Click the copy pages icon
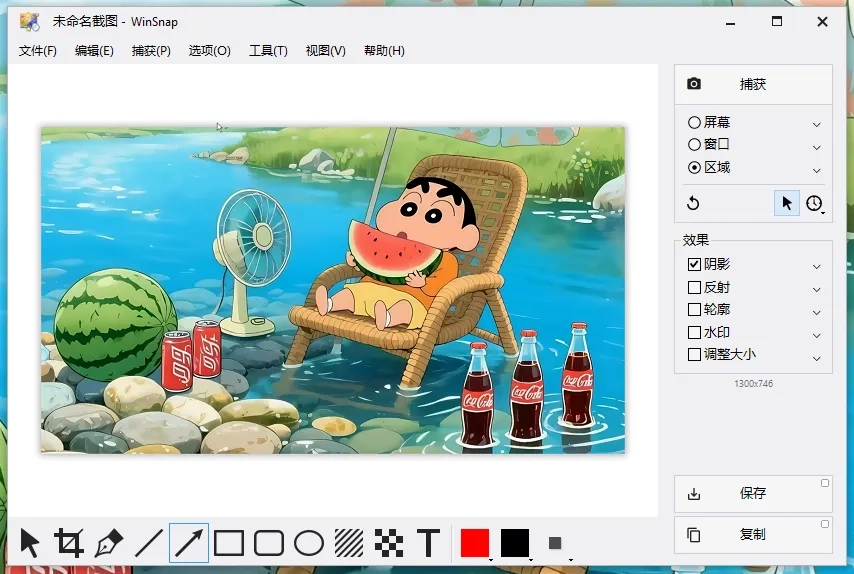854x574 pixels. point(694,535)
